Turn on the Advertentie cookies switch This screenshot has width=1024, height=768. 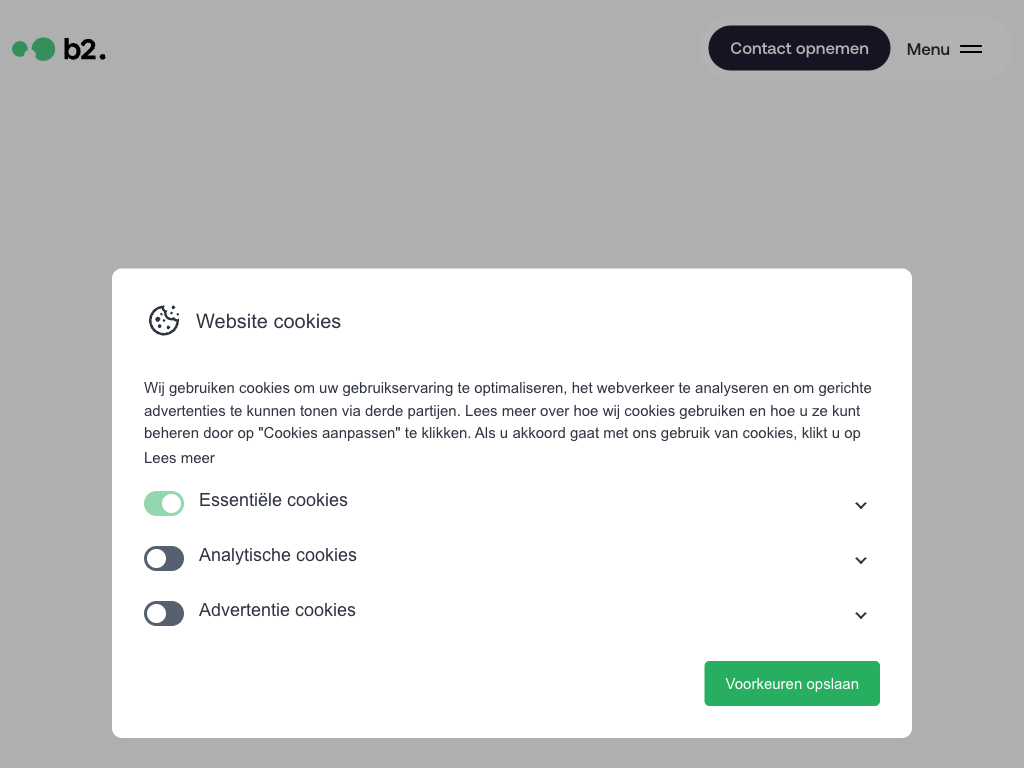point(164,613)
